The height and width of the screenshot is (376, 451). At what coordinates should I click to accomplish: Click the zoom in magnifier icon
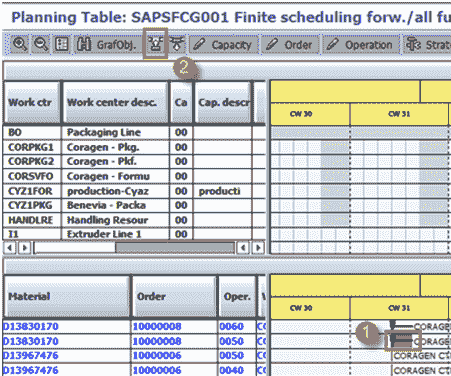coord(20,44)
